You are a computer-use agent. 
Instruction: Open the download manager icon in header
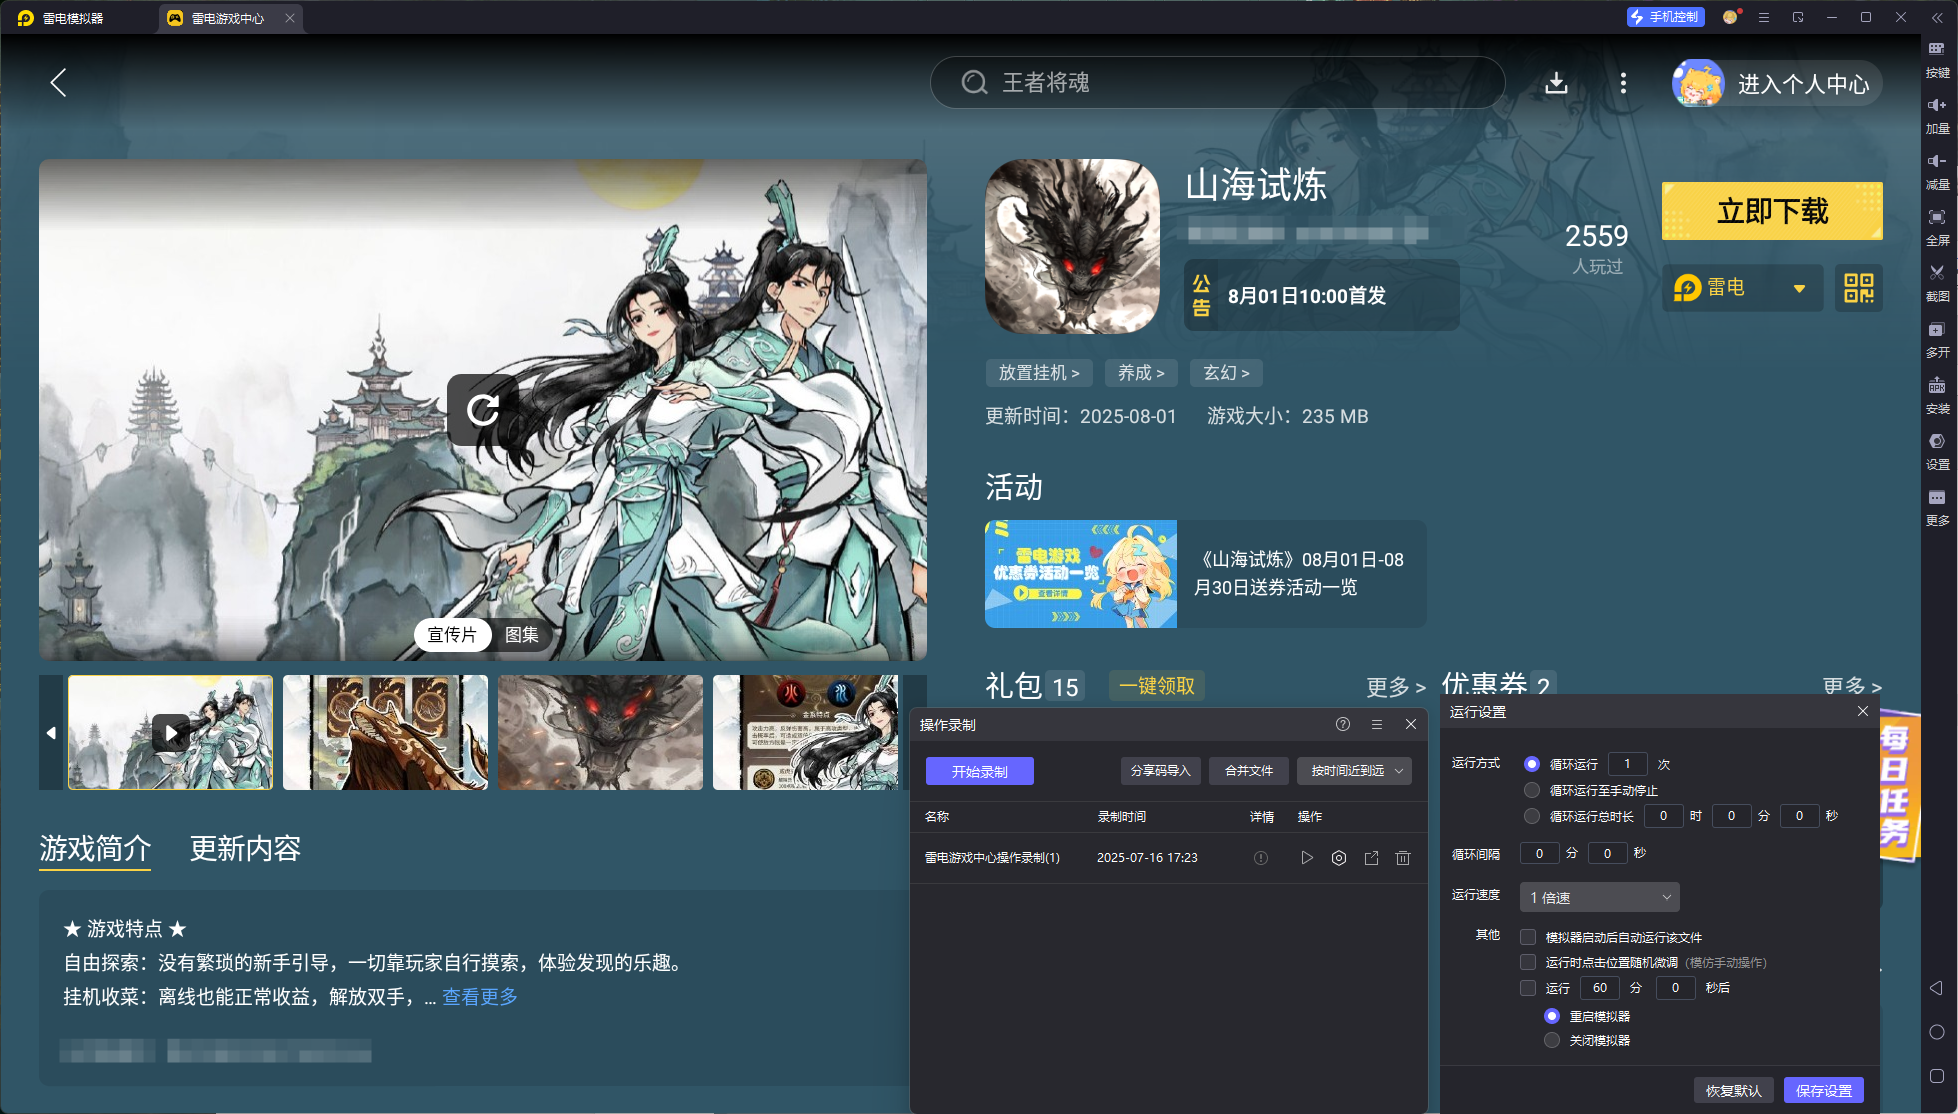1556,83
